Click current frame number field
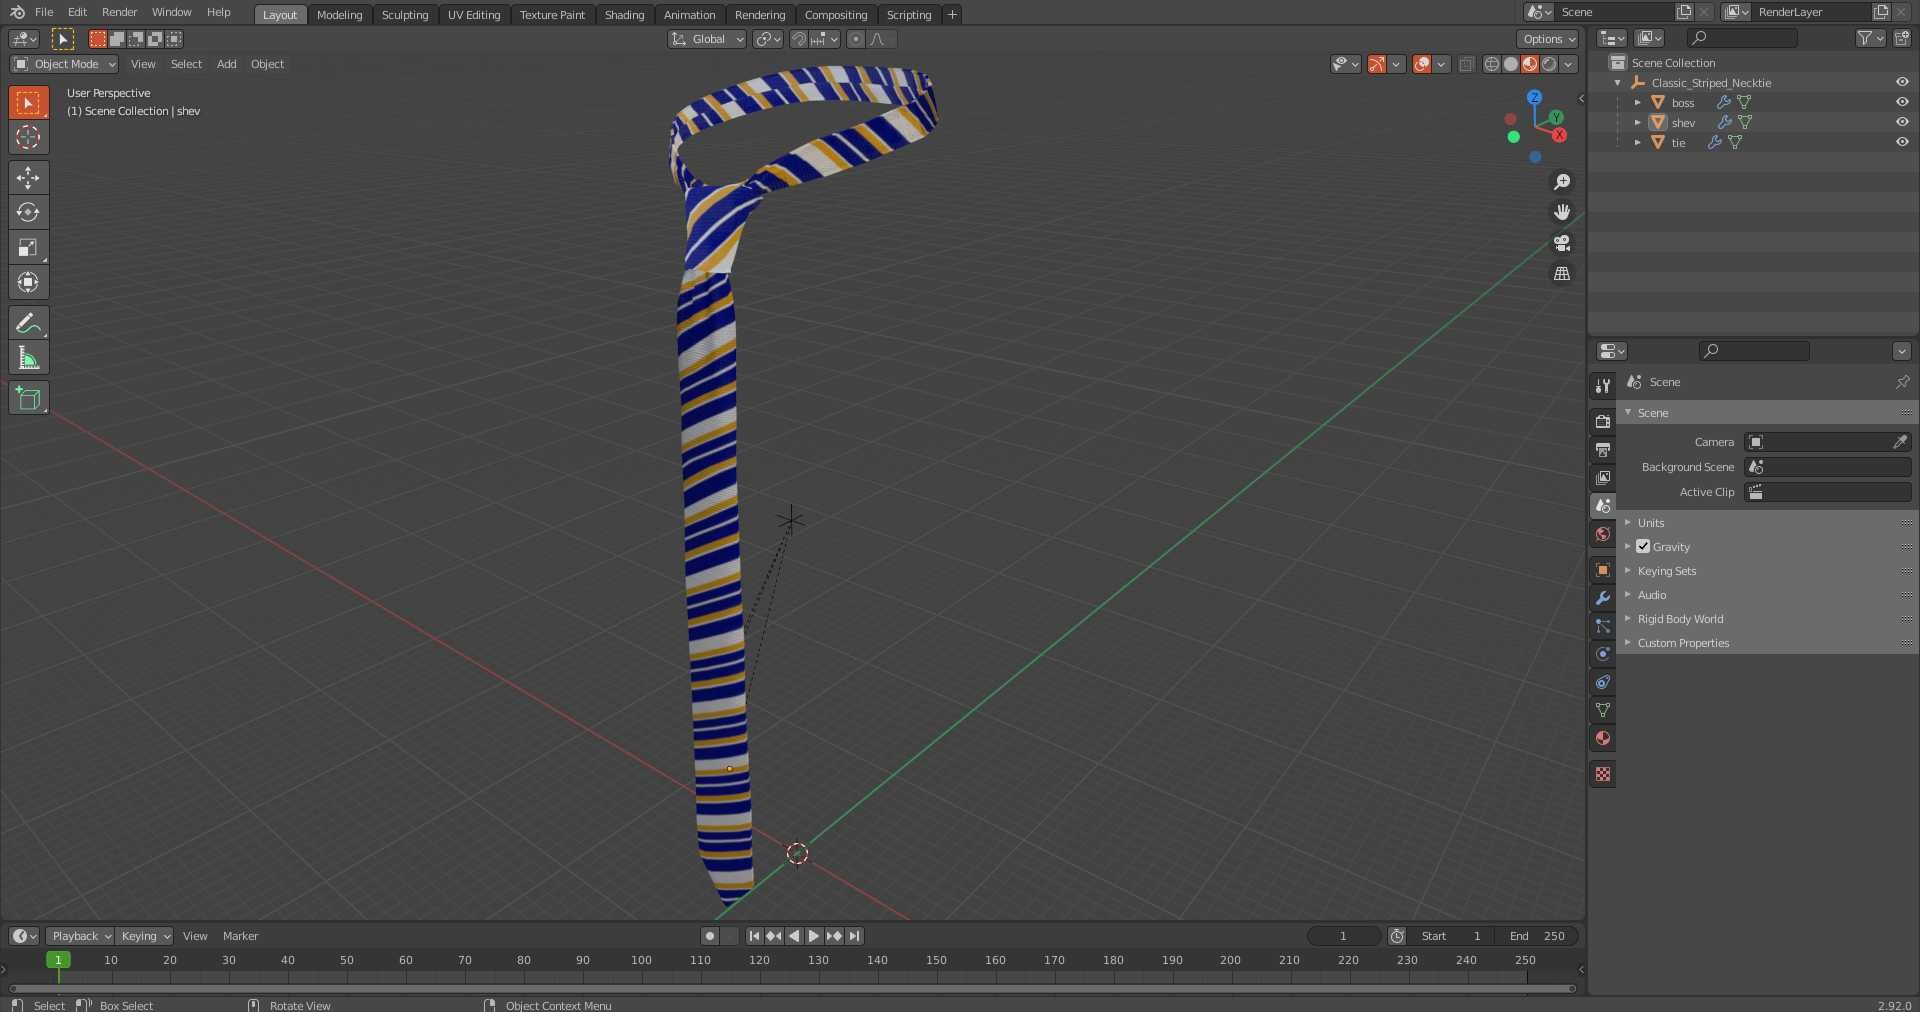 [1344, 936]
